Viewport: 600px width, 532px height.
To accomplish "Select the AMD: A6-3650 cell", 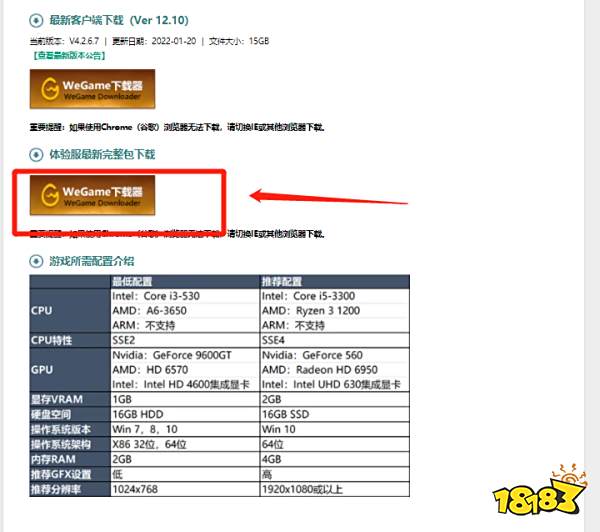I will (185, 311).
